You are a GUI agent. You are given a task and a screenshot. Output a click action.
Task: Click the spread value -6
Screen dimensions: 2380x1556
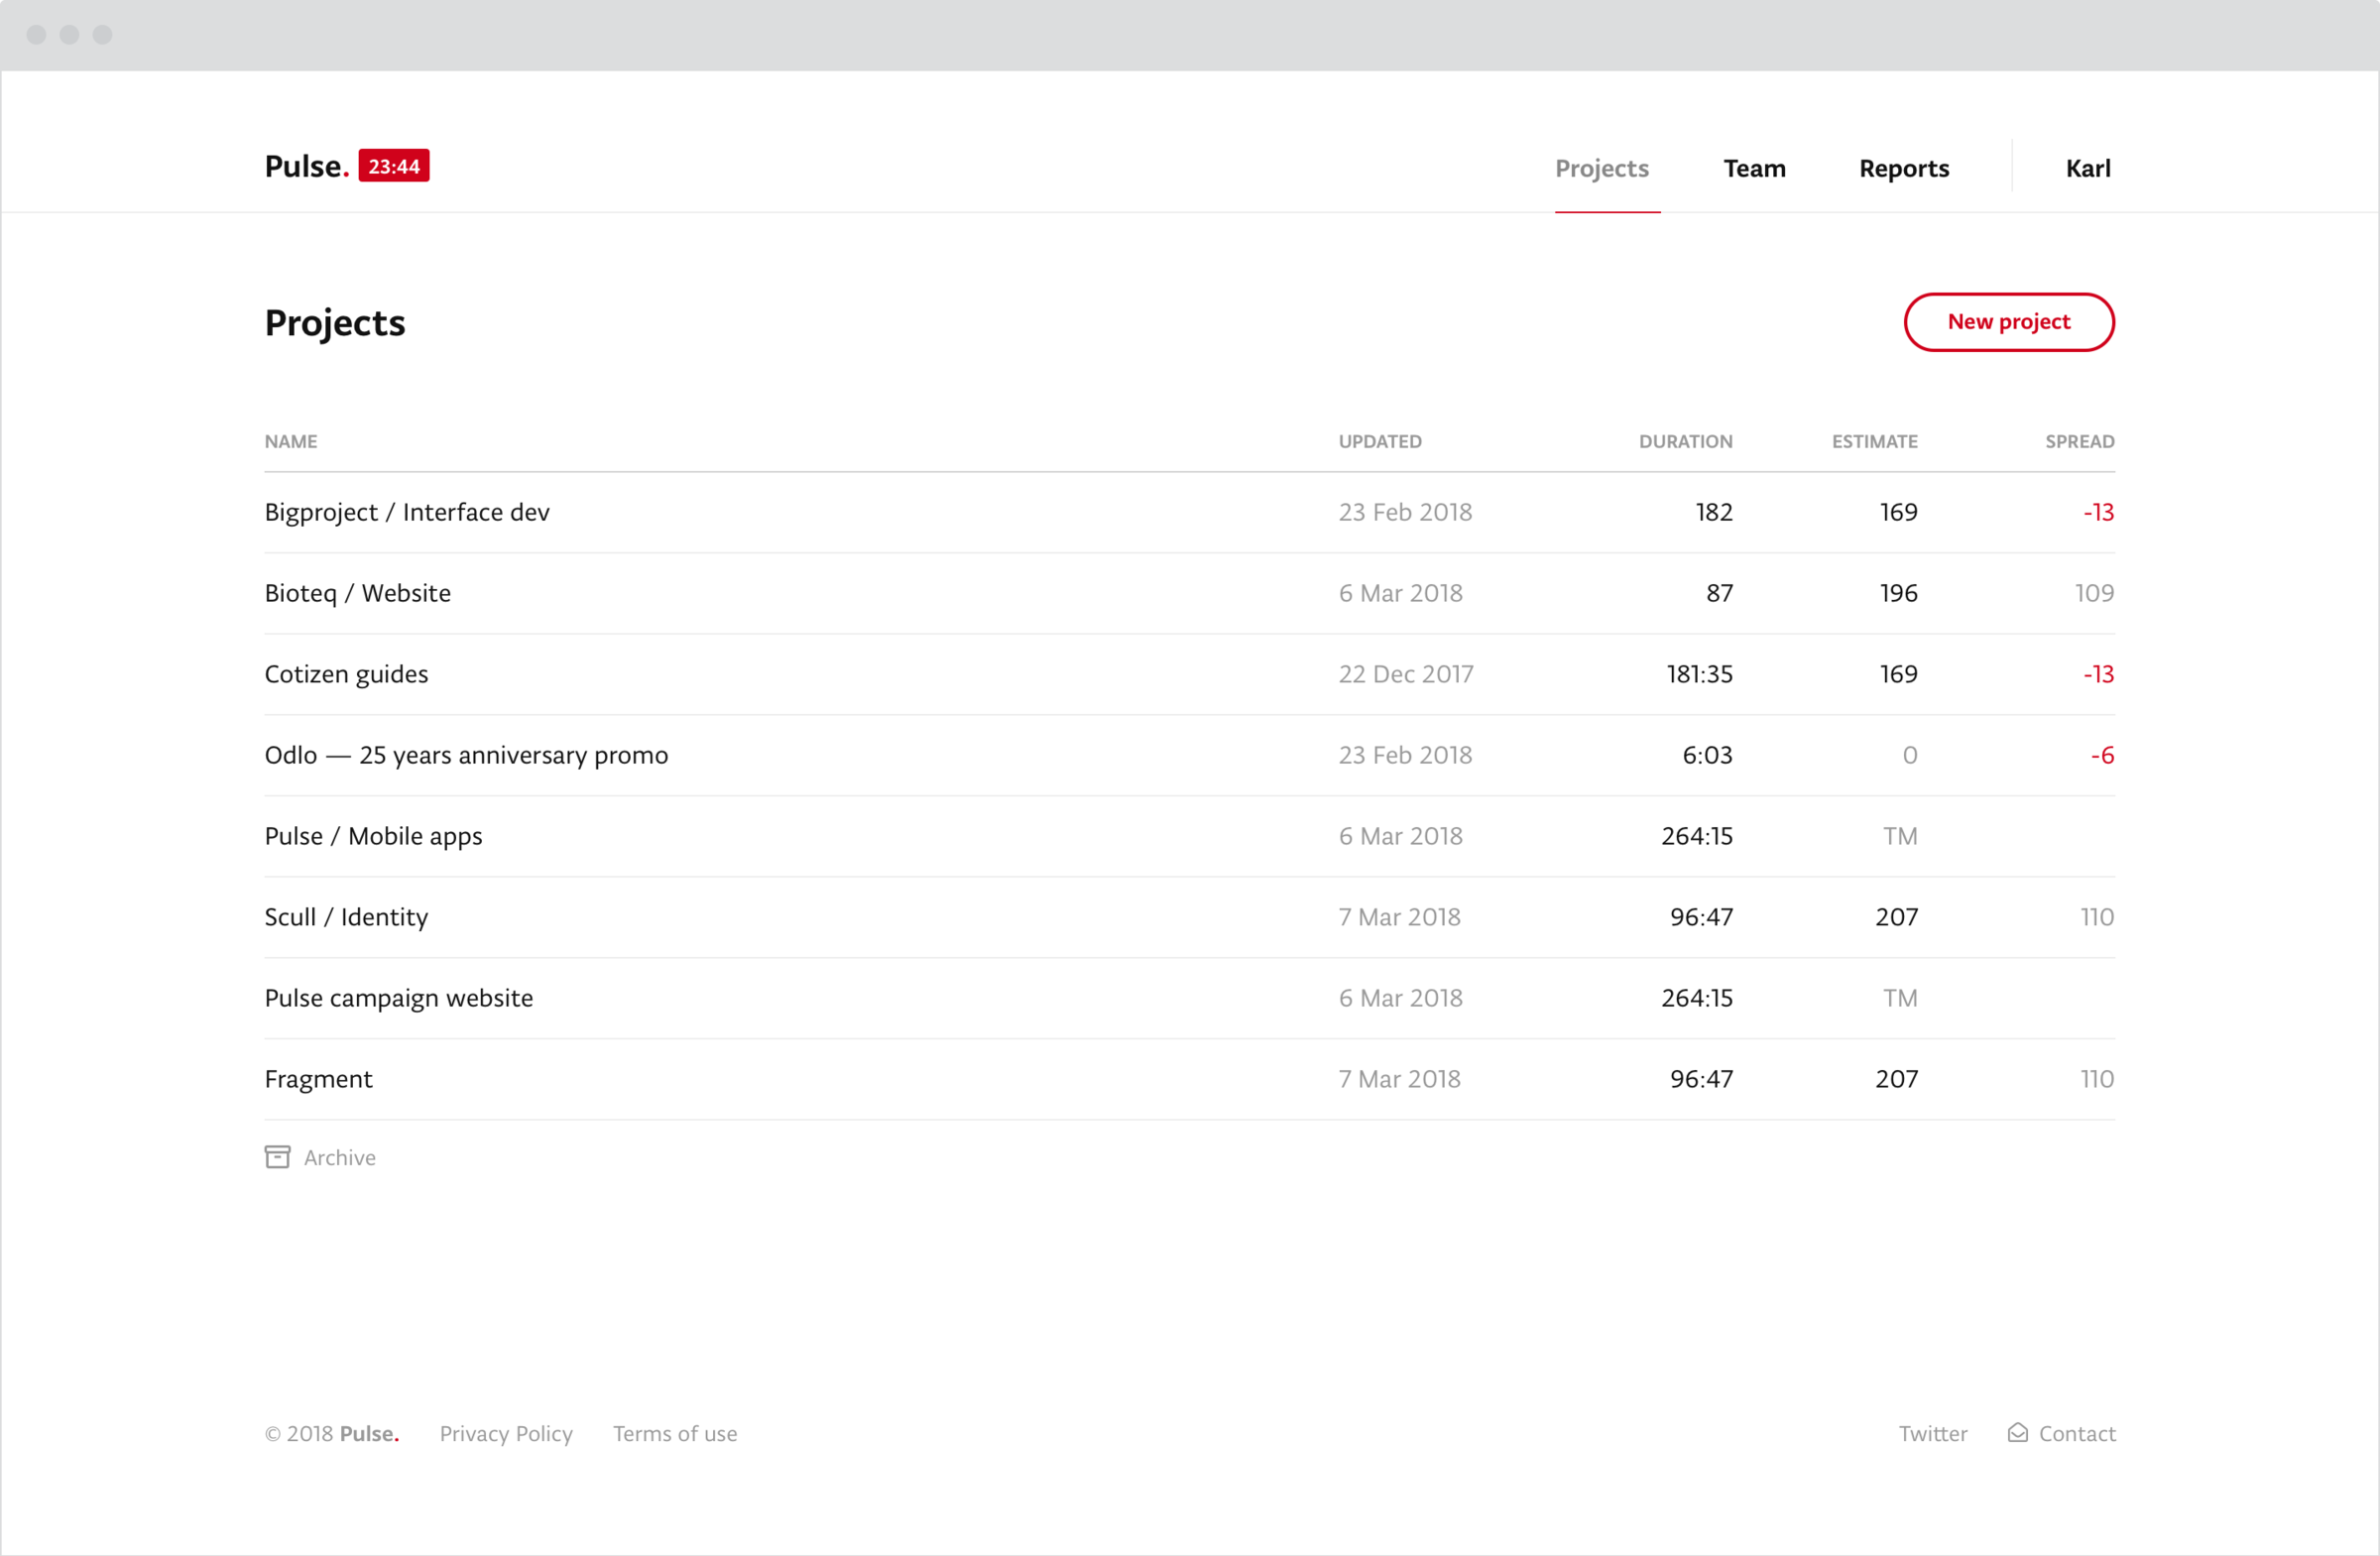(x=2102, y=755)
